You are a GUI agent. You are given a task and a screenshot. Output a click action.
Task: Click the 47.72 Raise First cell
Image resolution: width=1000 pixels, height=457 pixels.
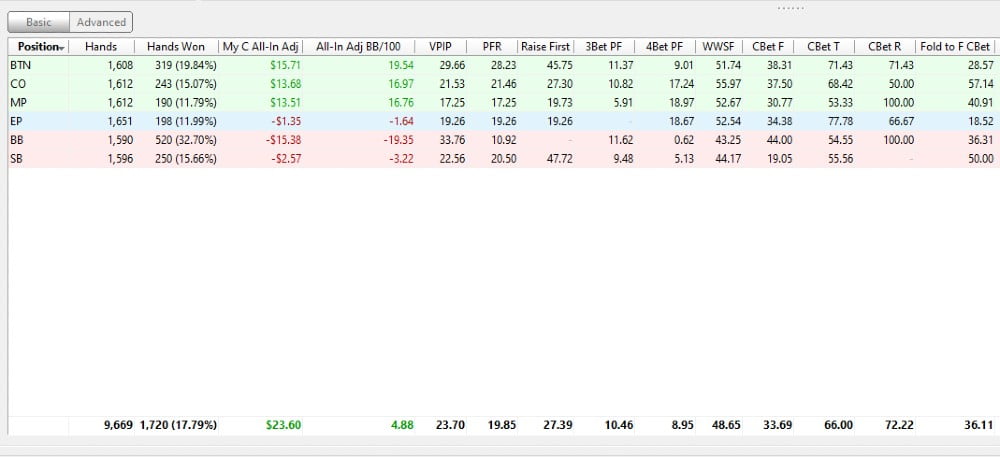(559, 159)
